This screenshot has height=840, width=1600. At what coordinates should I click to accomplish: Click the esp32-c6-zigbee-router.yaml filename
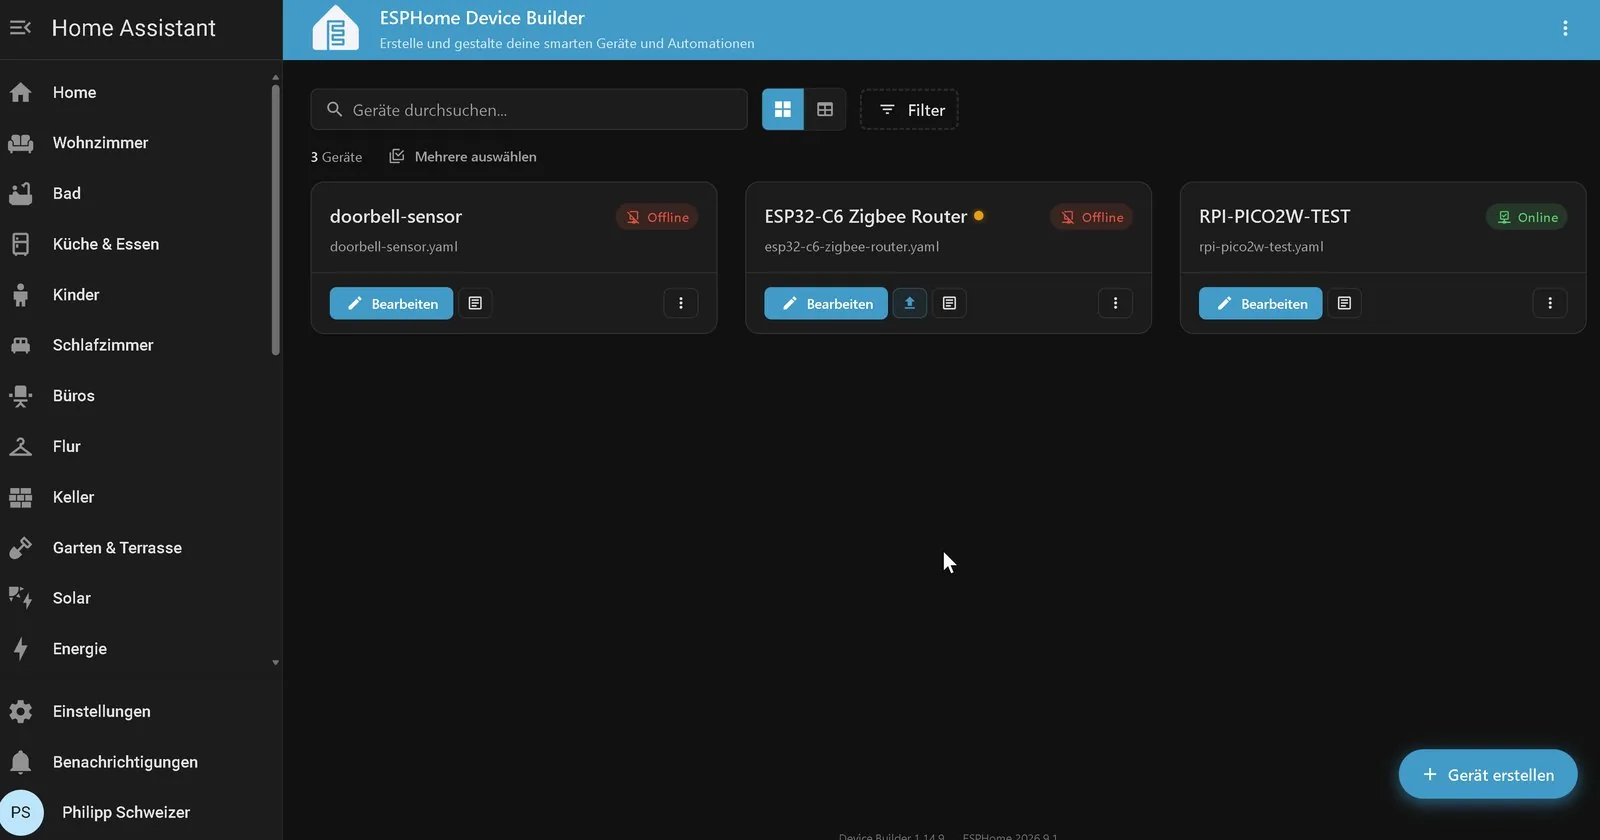coord(852,247)
